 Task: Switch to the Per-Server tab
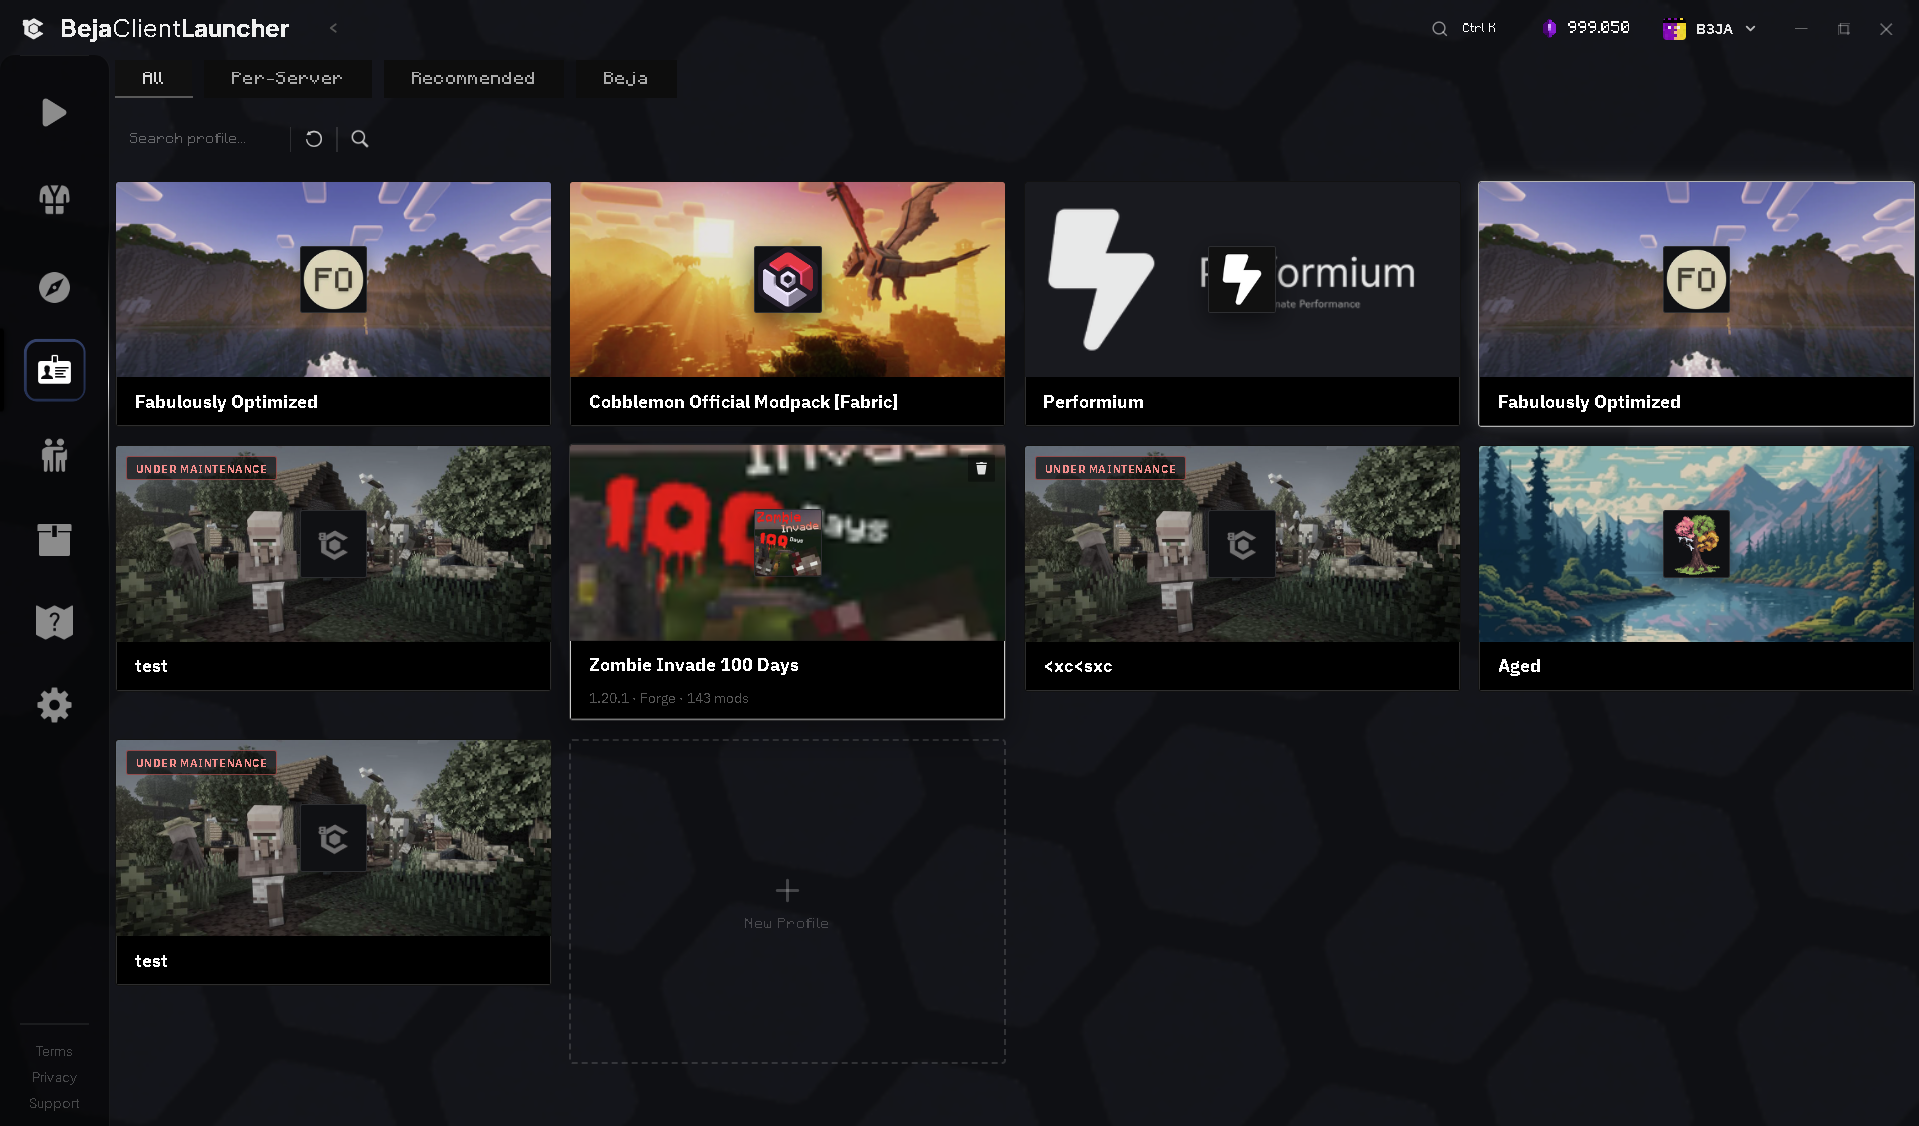tap(287, 78)
